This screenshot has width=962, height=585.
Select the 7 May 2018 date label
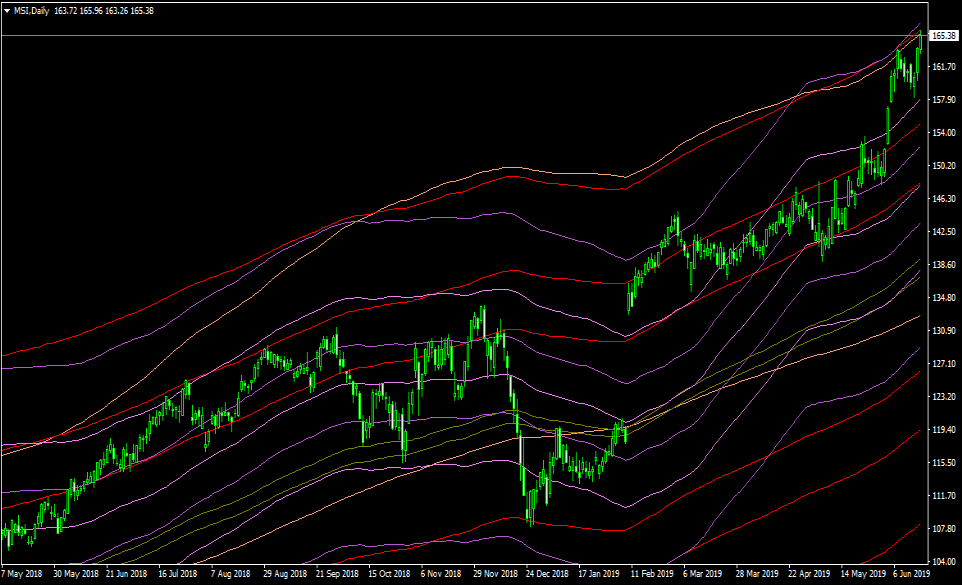point(22,575)
